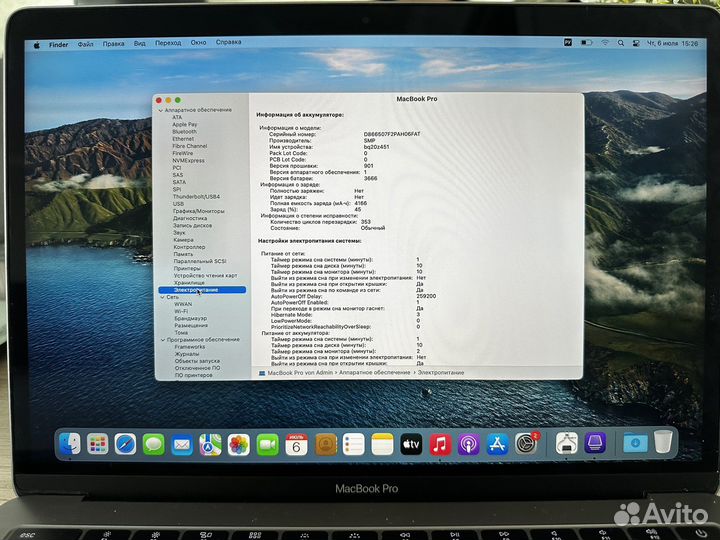
Task: Open System Preferences with badge 2
Action: point(526,444)
